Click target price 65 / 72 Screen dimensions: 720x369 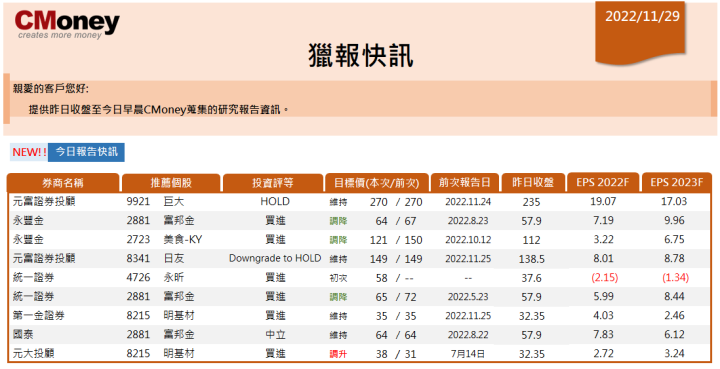tap(396, 297)
